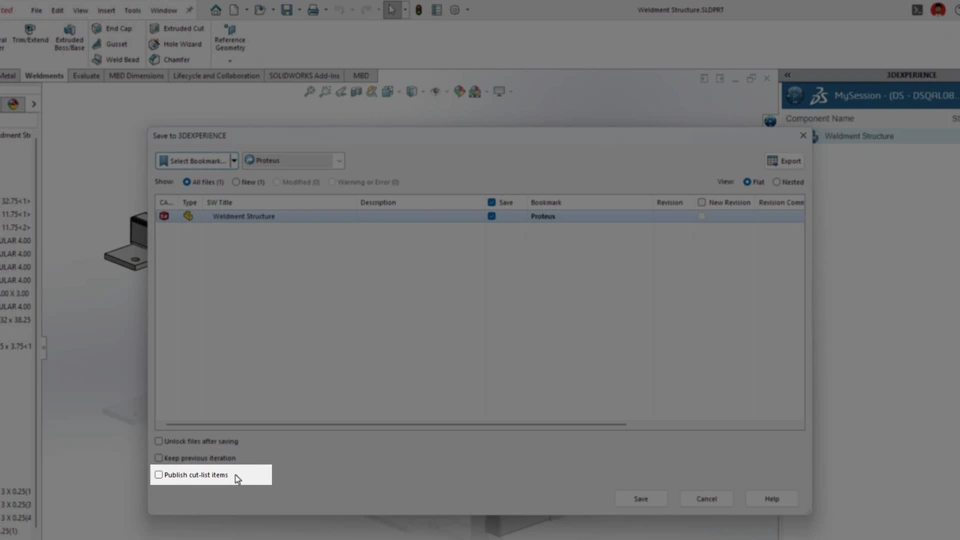Select the Extruded Boss/Base tool
960x540 pixels.
pos(69,38)
